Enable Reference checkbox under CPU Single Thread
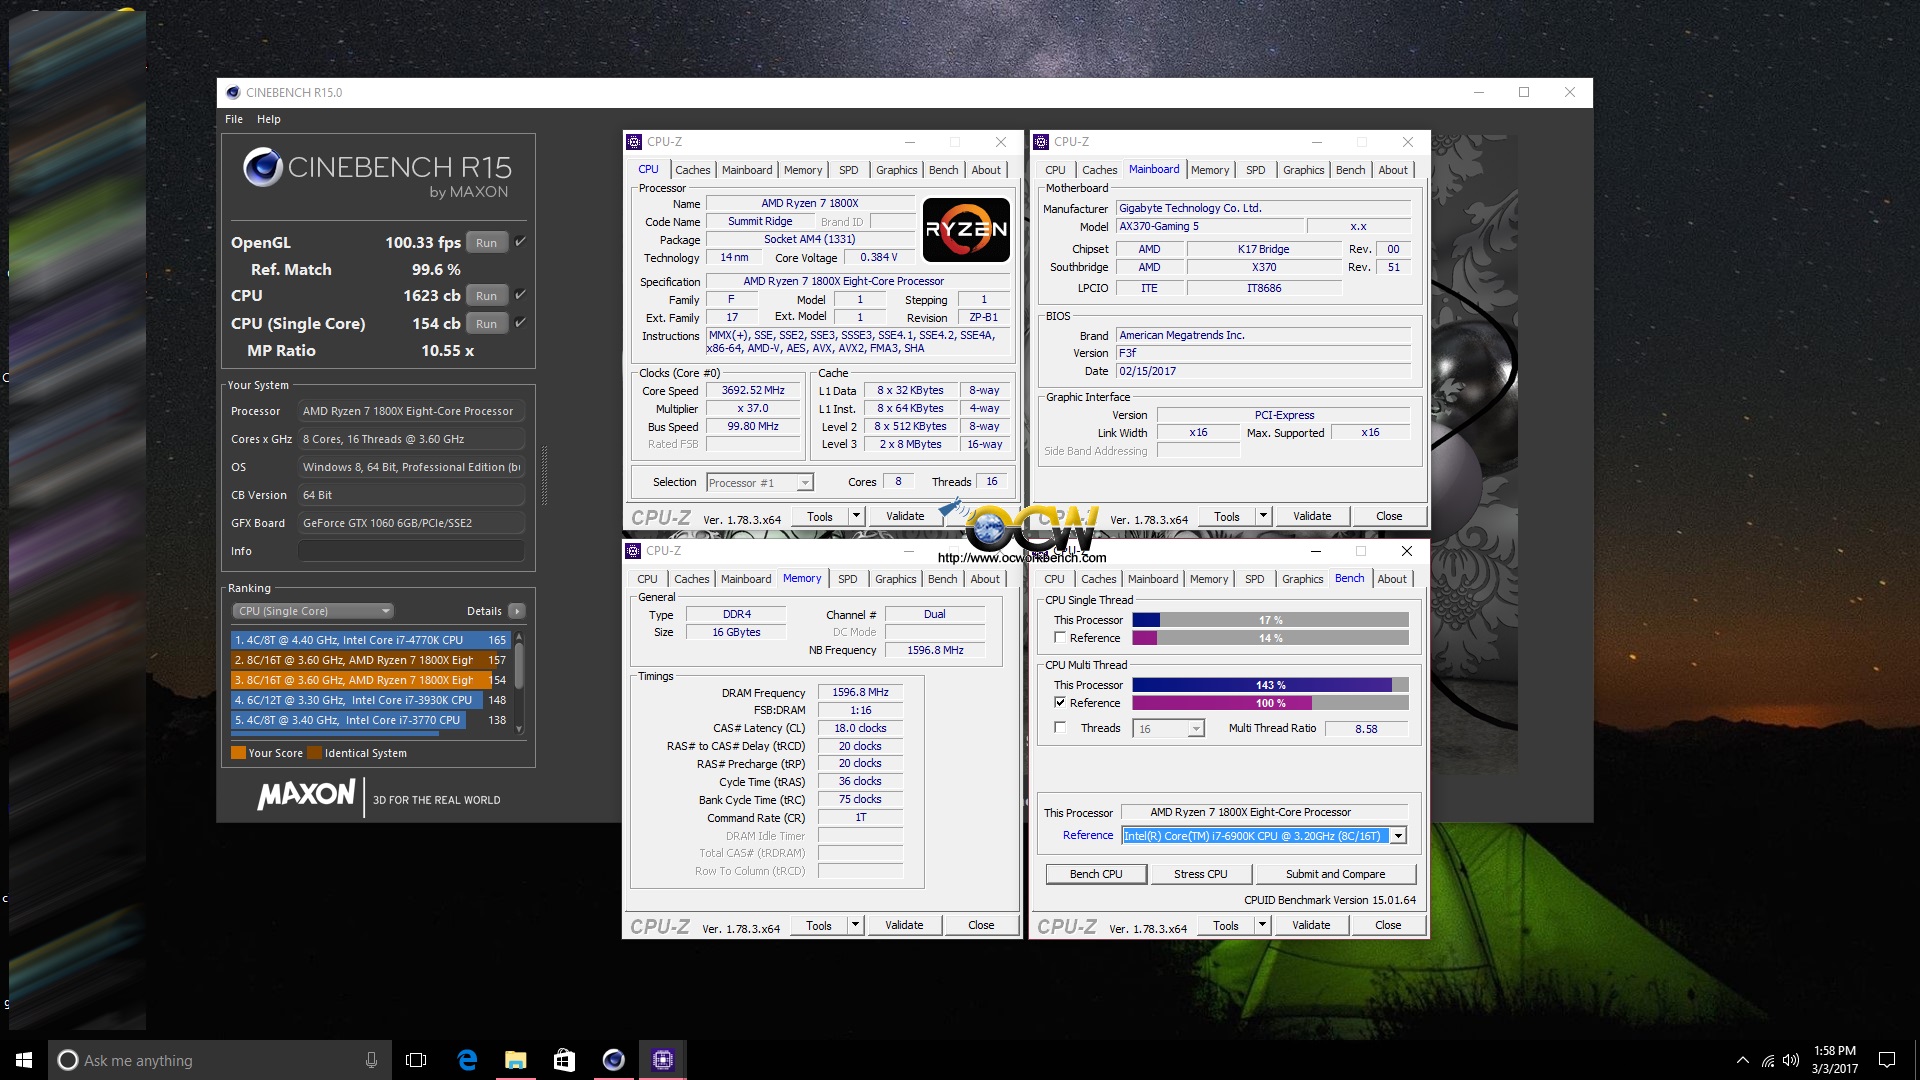 pyautogui.click(x=1060, y=638)
